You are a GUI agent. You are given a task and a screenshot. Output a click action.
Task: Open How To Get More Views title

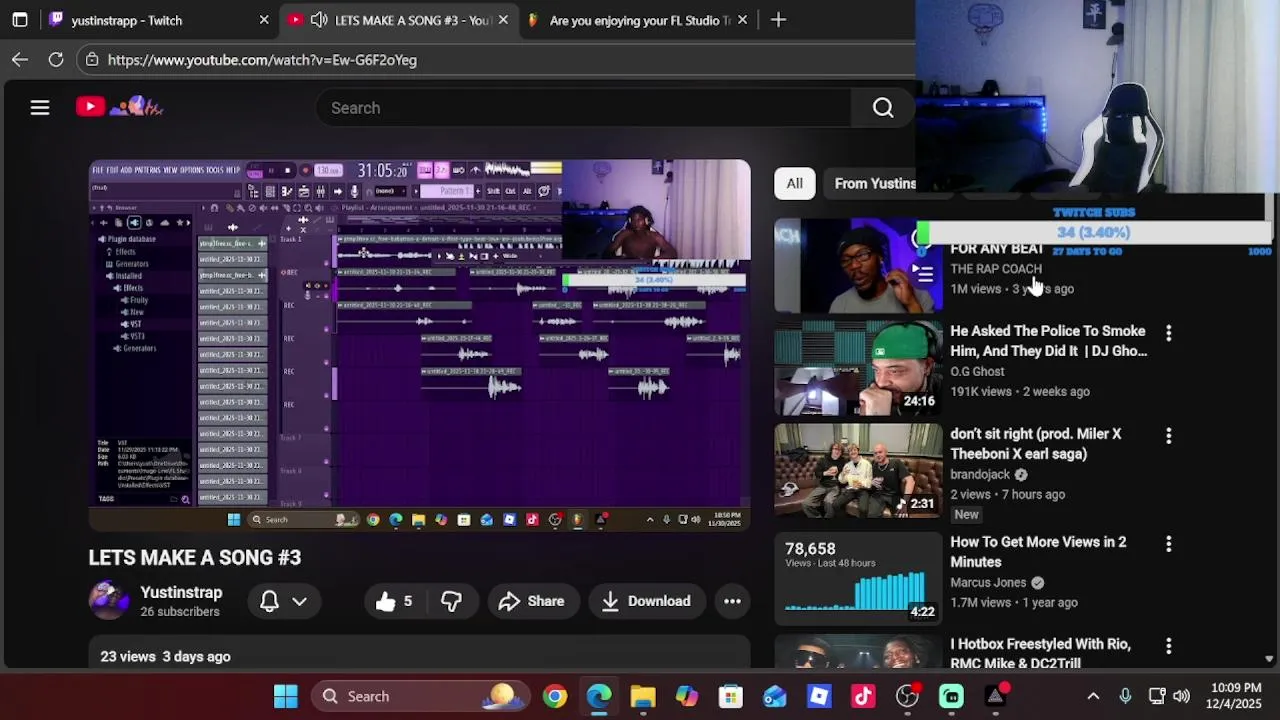(1038, 552)
